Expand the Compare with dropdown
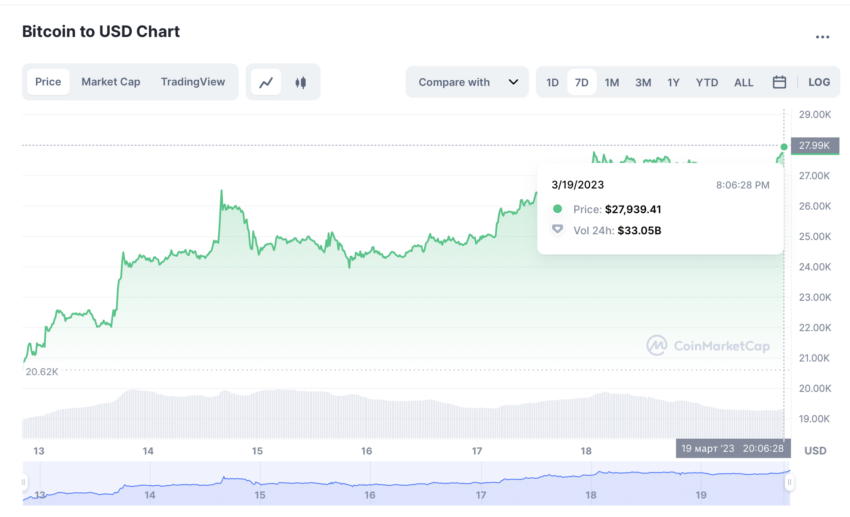Screen dimensions: 850x517 [x=467, y=82]
